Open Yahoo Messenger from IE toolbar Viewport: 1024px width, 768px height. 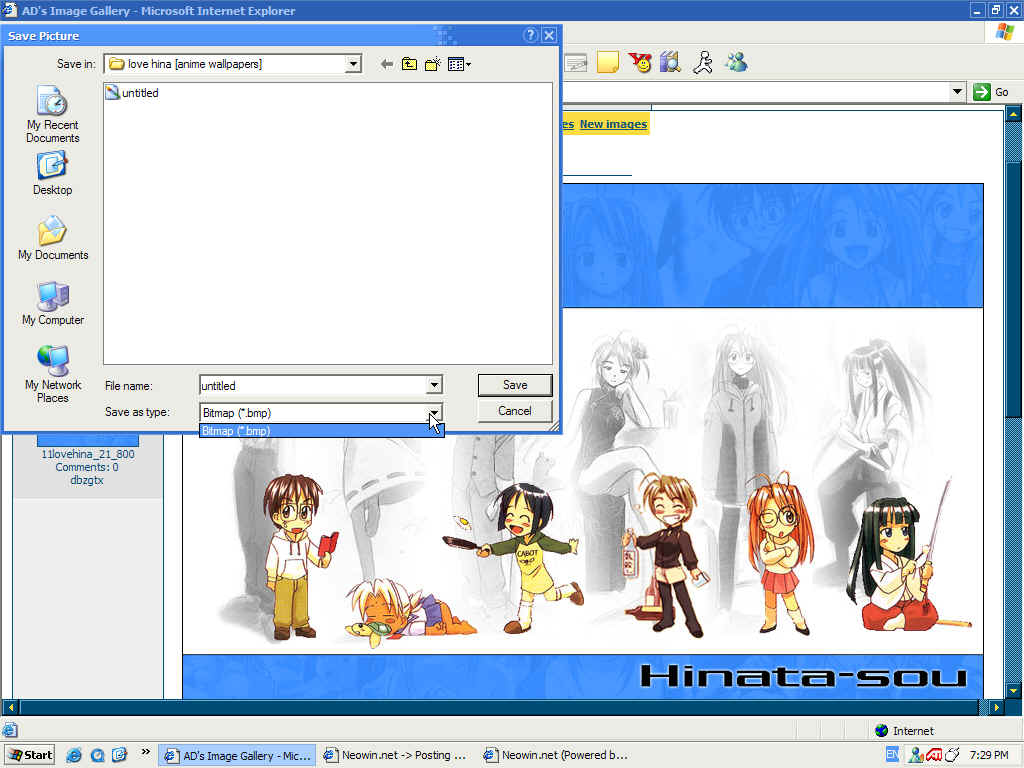pos(640,63)
